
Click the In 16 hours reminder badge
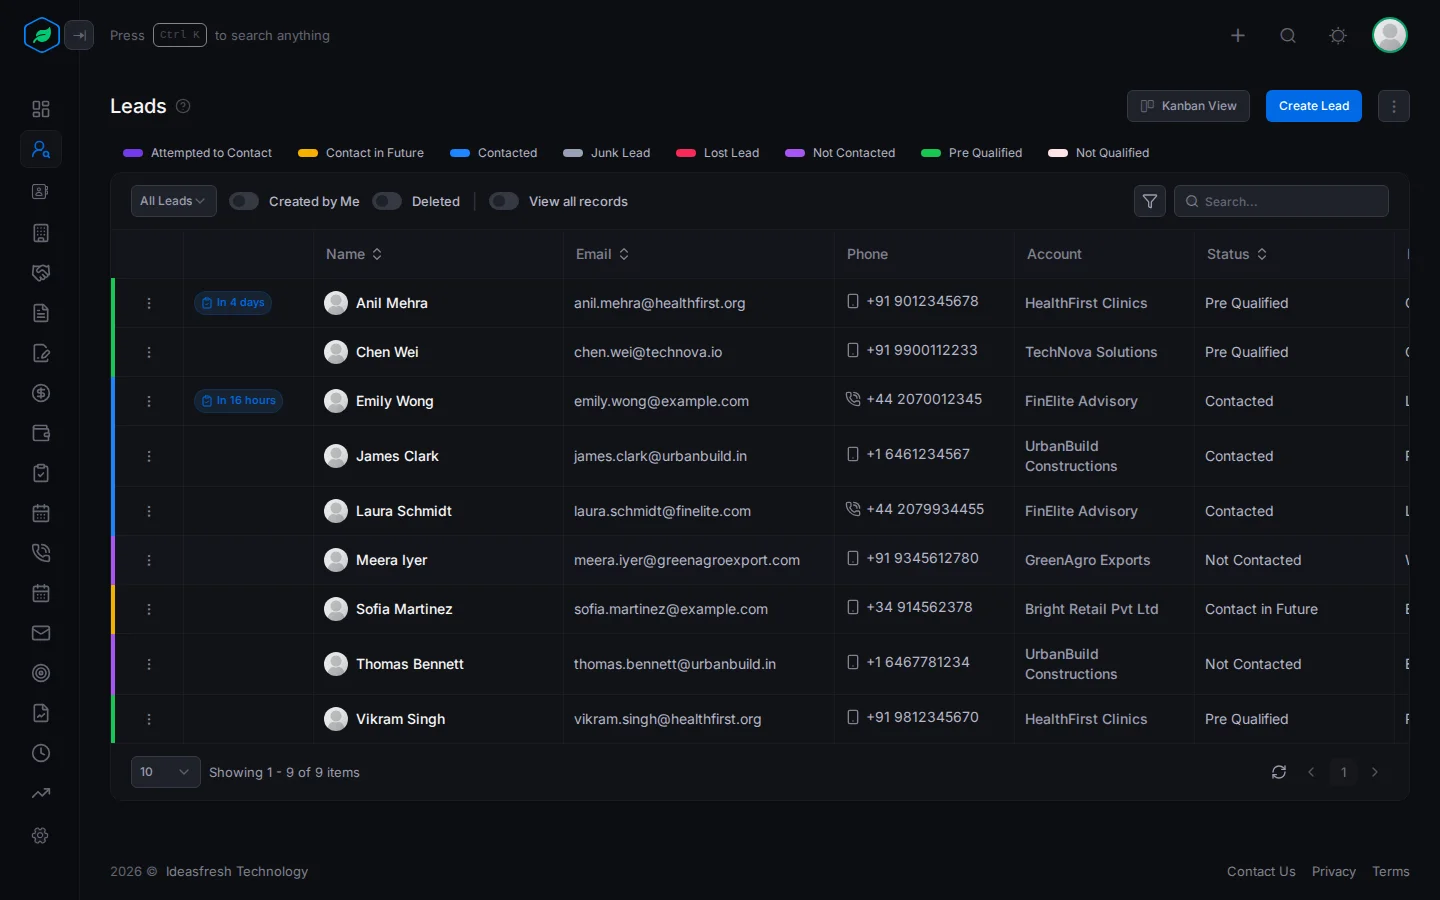click(238, 401)
